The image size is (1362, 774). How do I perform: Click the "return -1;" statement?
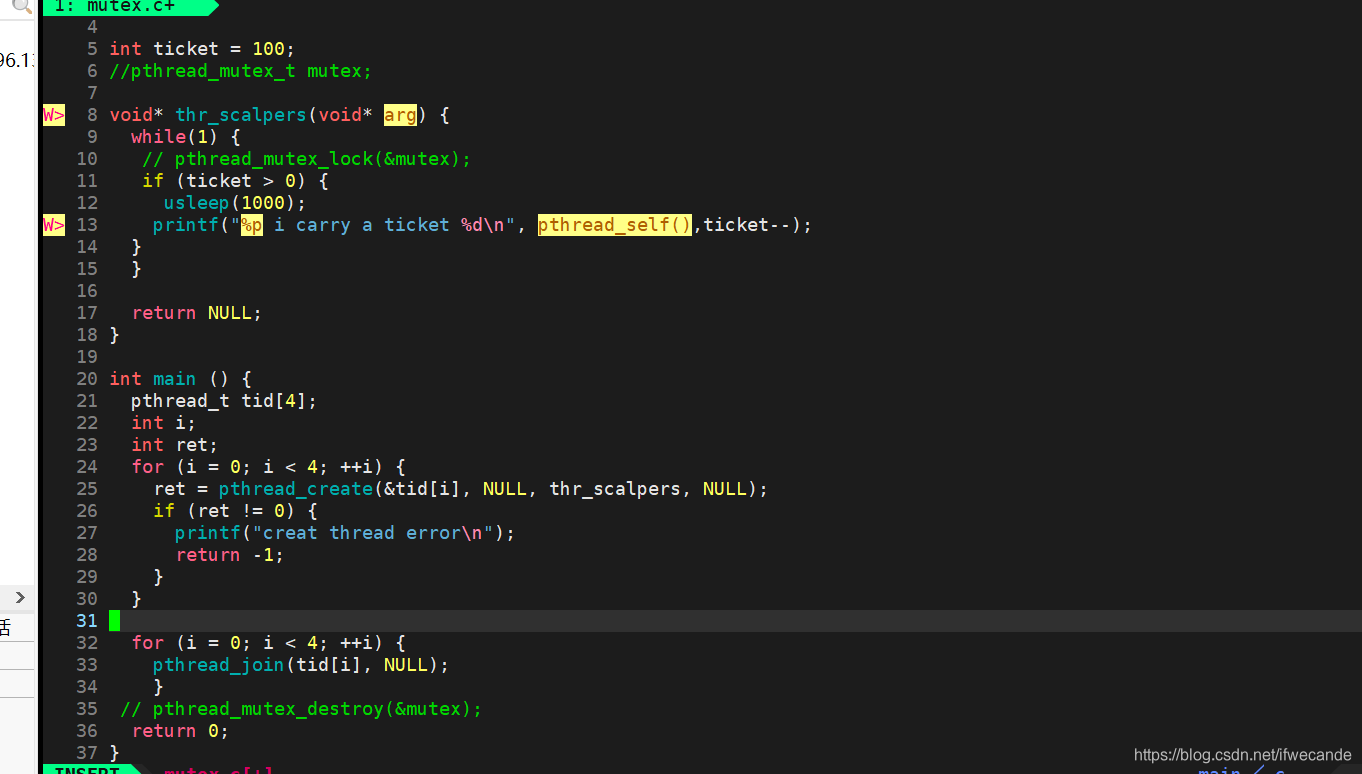(x=230, y=555)
